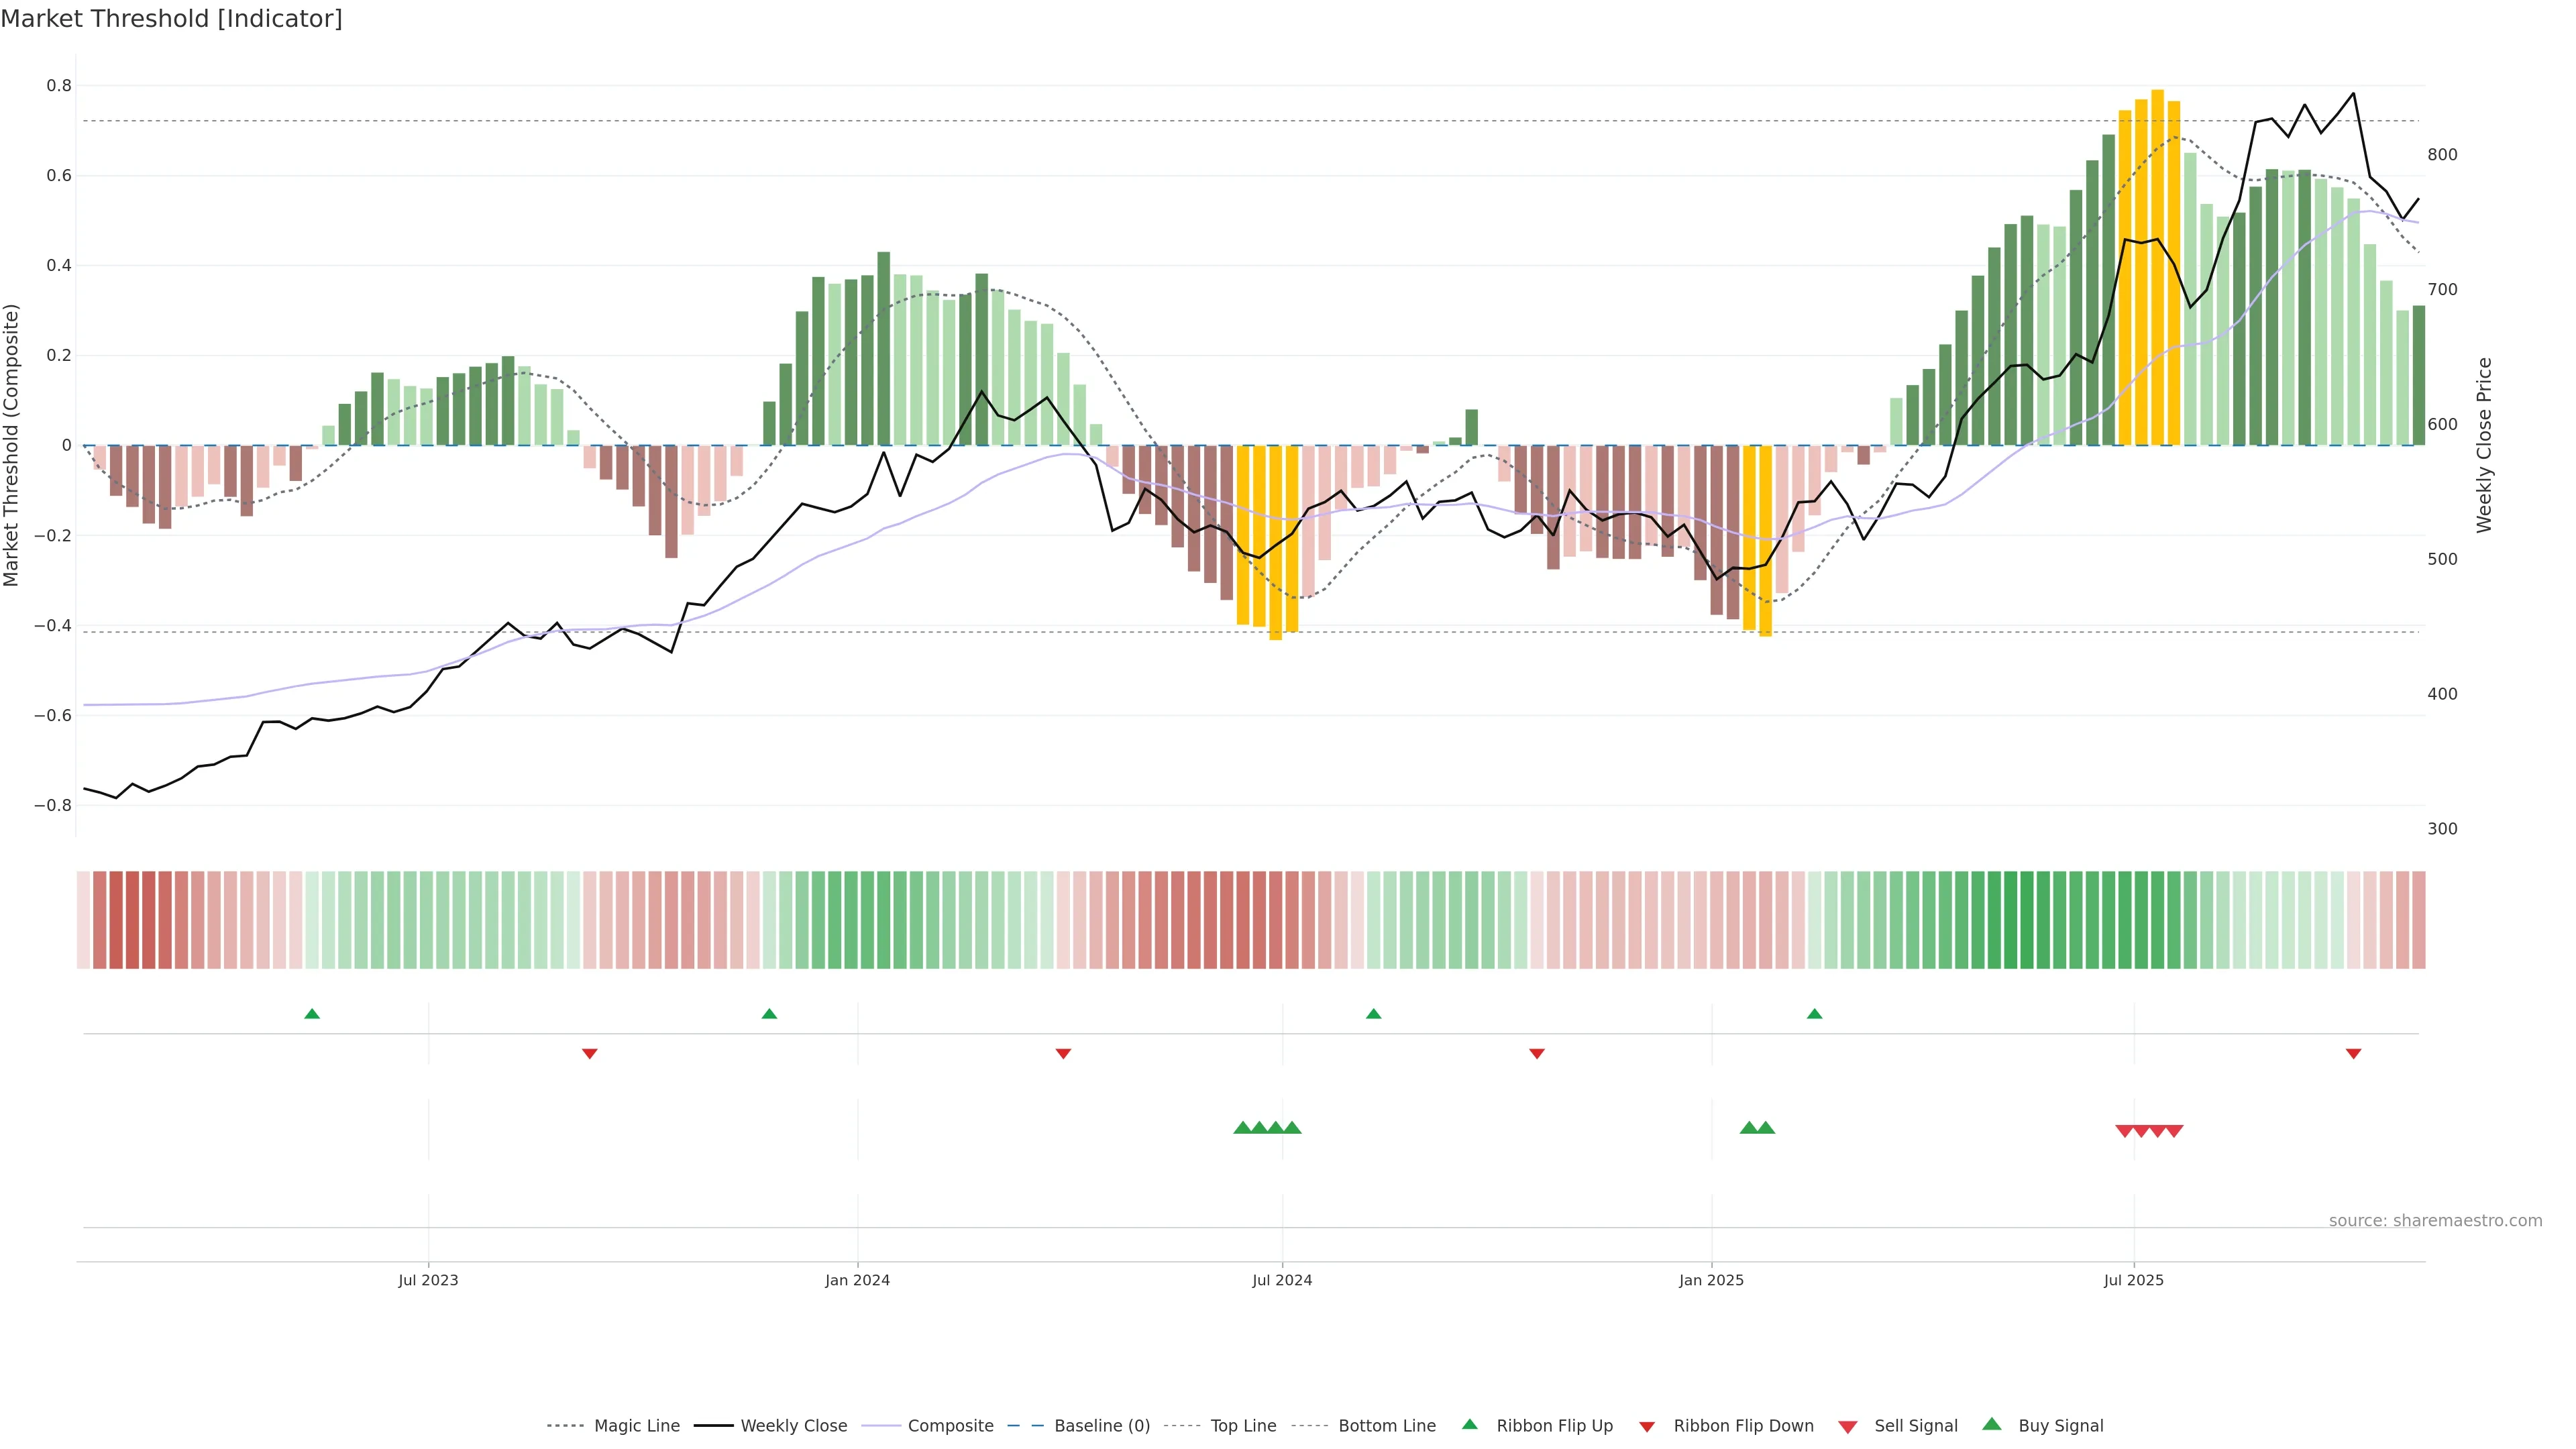Click the Market Threshold [Indicator] chart title
2576x1449 pixels.
tap(171, 19)
